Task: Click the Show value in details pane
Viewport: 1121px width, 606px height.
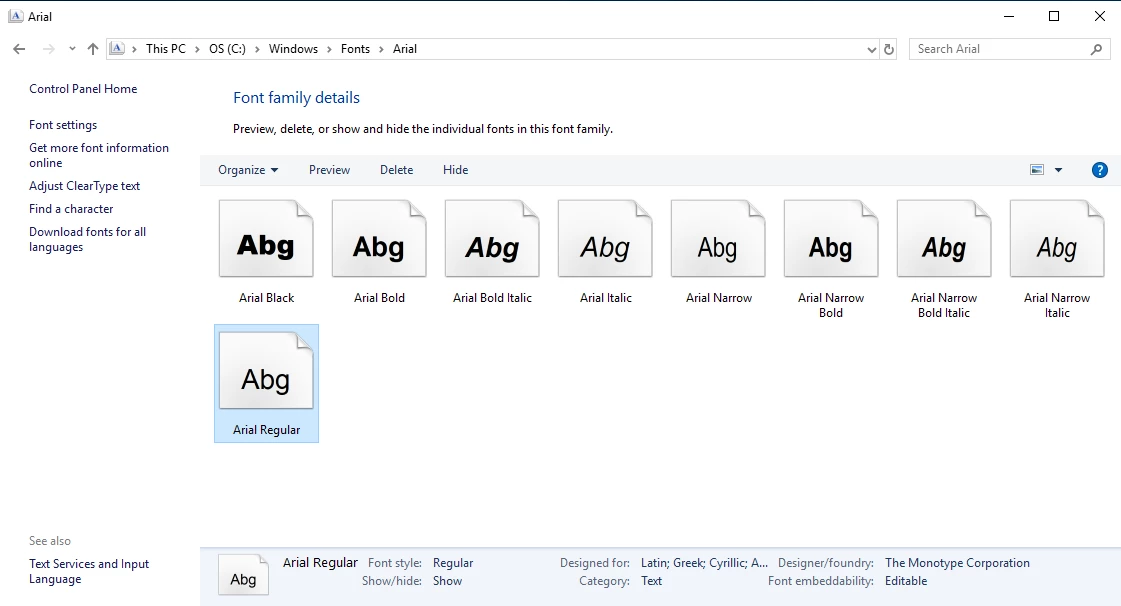Action: (448, 581)
